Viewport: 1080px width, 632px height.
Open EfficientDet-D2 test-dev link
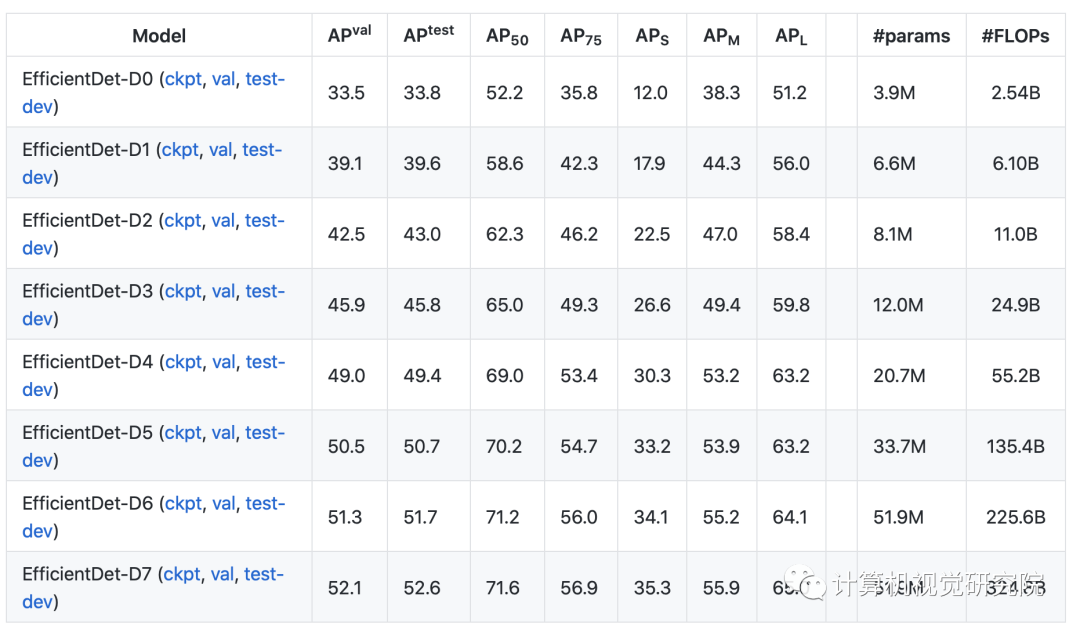point(265,221)
